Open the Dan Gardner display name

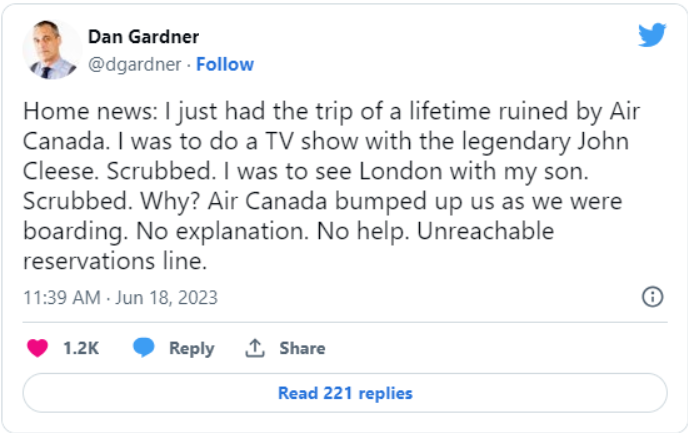[143, 37]
